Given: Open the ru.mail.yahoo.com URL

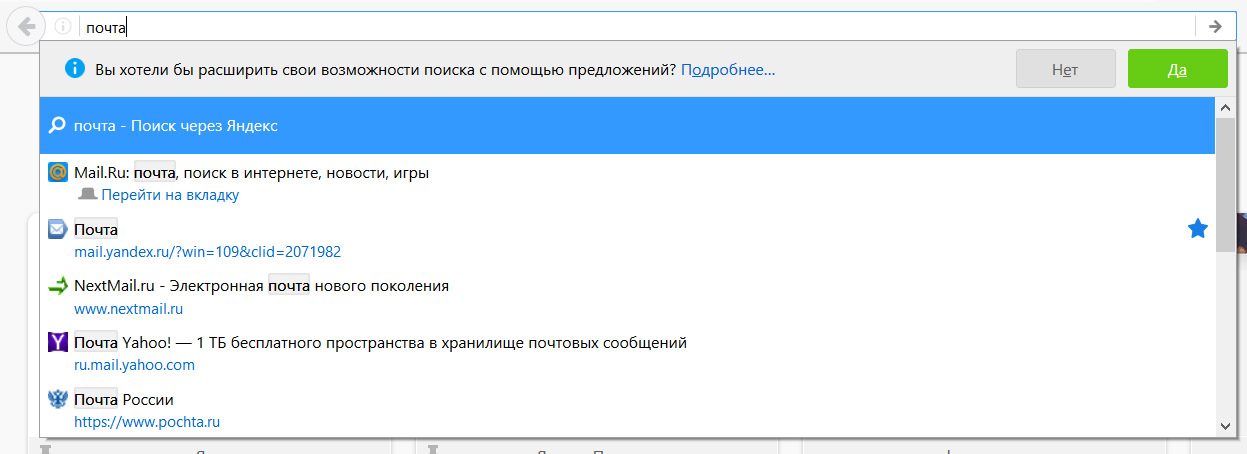Looking at the screenshot, I should pos(134,365).
